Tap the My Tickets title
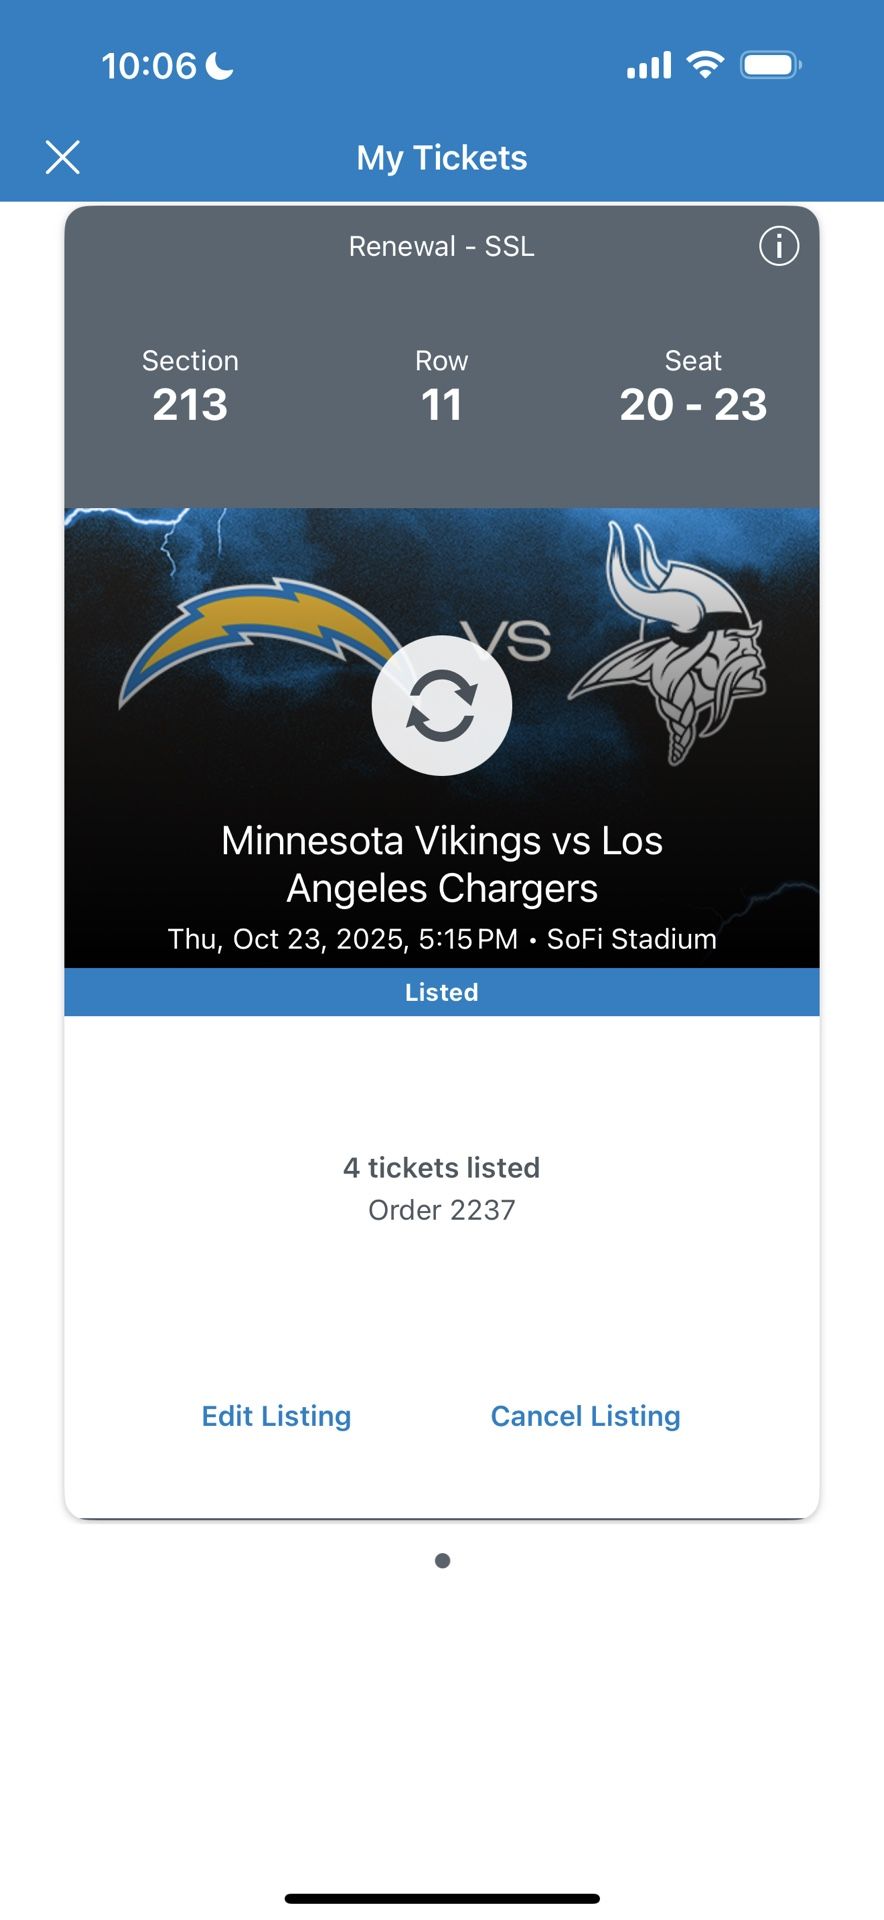884x1920 pixels. [x=442, y=157]
